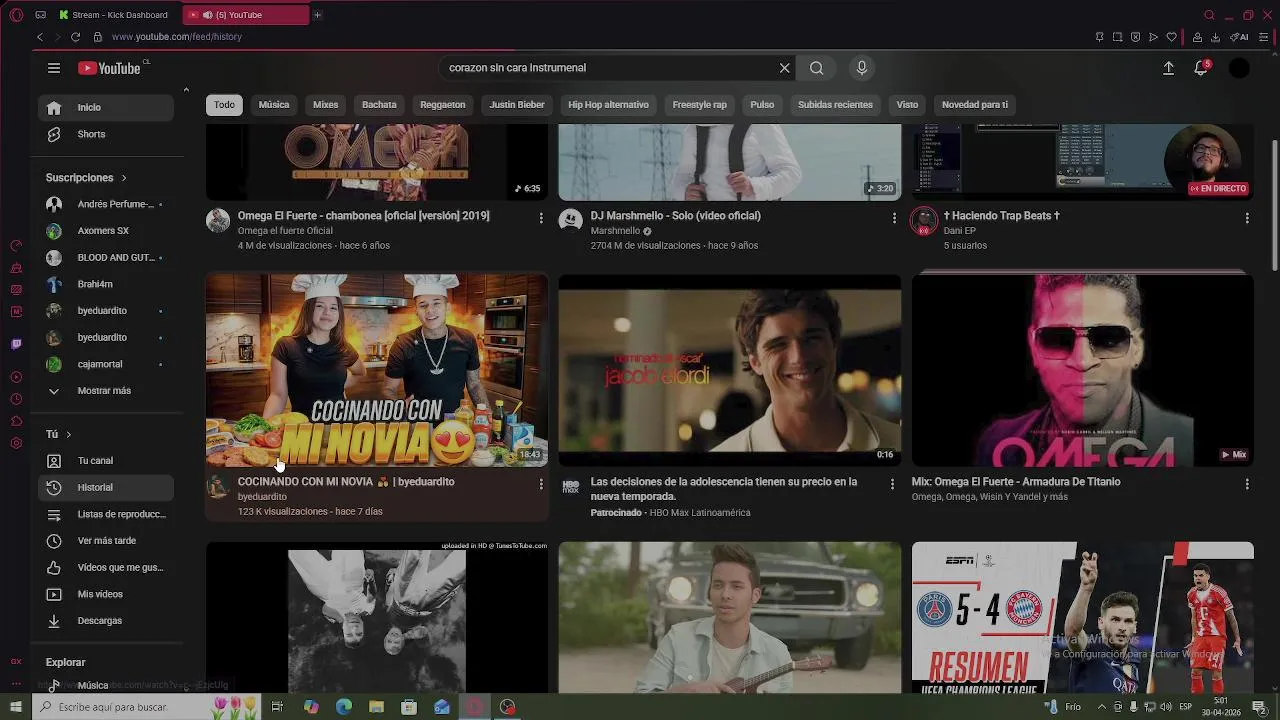Open Microsoft Edge from the taskbar
The height and width of the screenshot is (720, 1280).
click(x=344, y=707)
